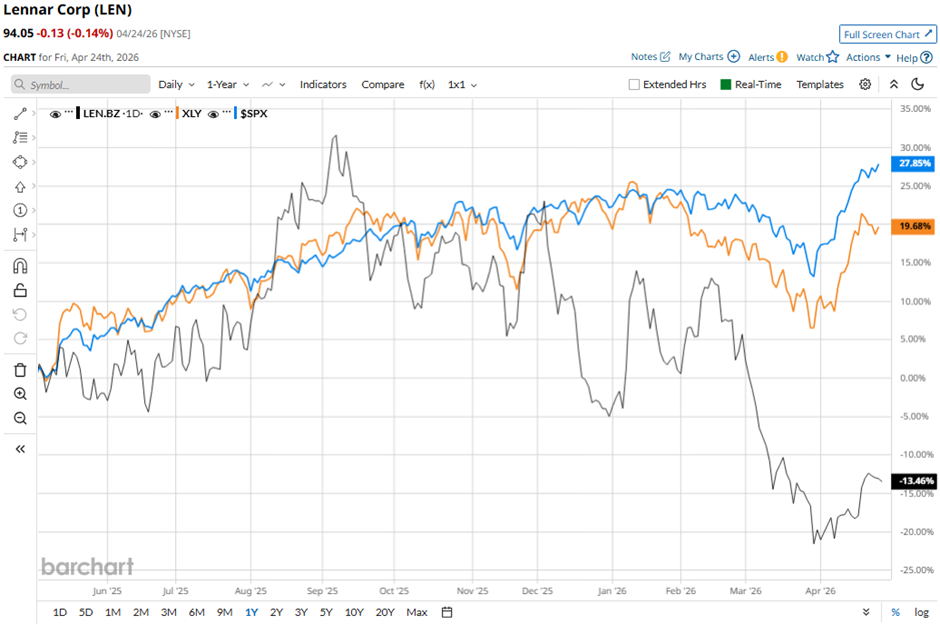Select the 10Y range button
The image size is (940, 625).
(x=354, y=612)
